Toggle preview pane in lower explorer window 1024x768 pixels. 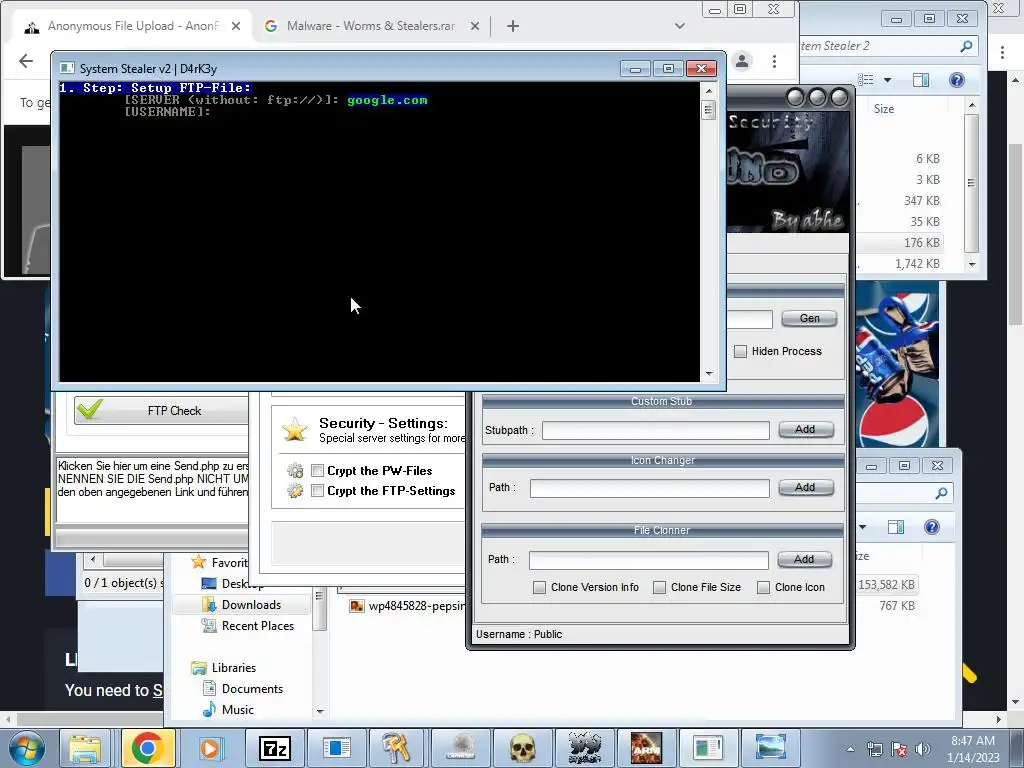[896, 527]
